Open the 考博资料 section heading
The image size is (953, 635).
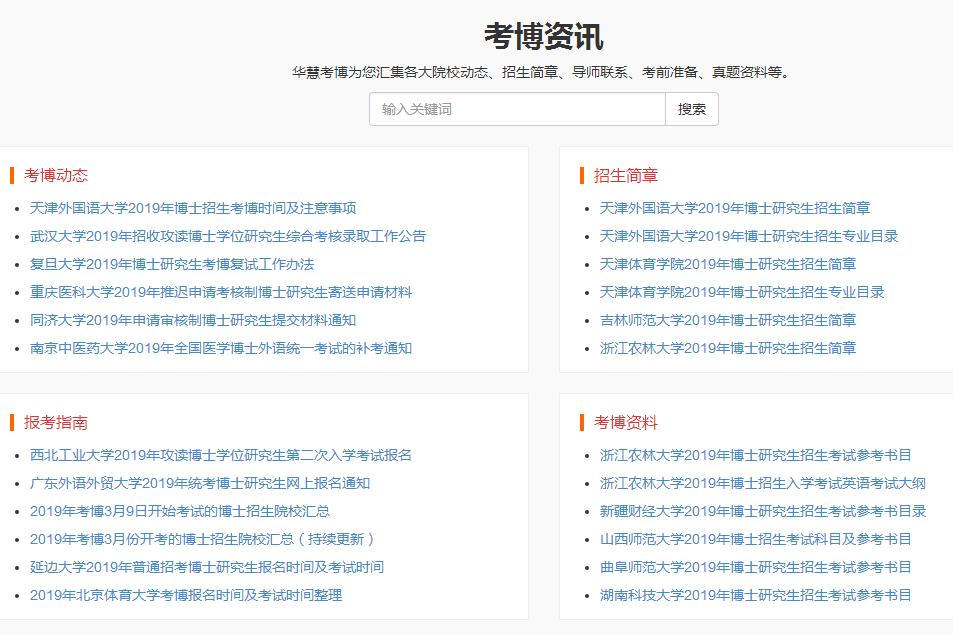(625, 422)
